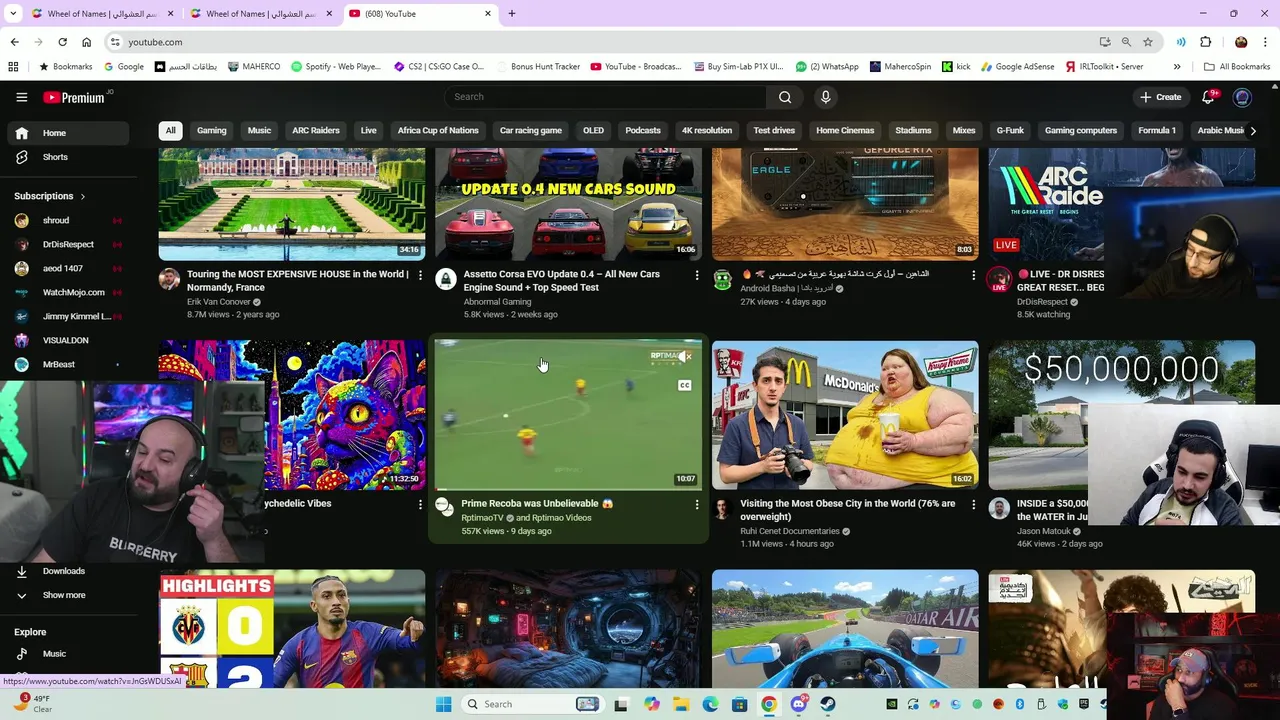
Task: Open a new browser tab
Action: pyautogui.click(x=512, y=14)
